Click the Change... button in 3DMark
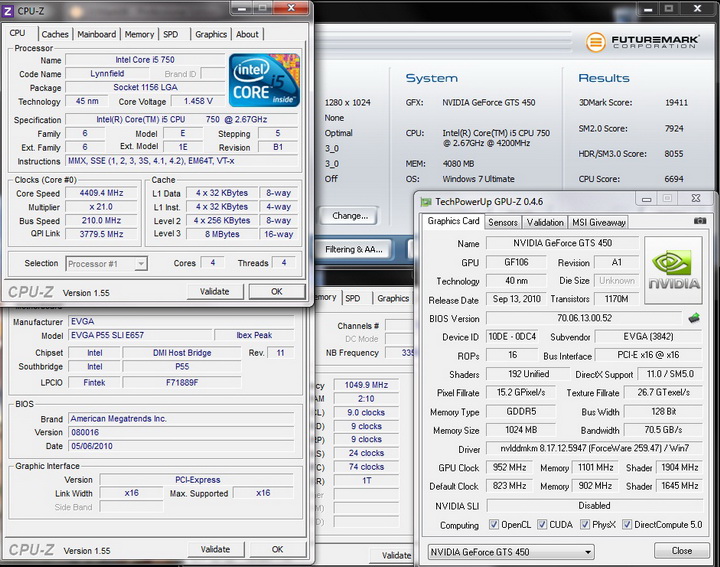This screenshot has height=567, width=720. point(350,216)
